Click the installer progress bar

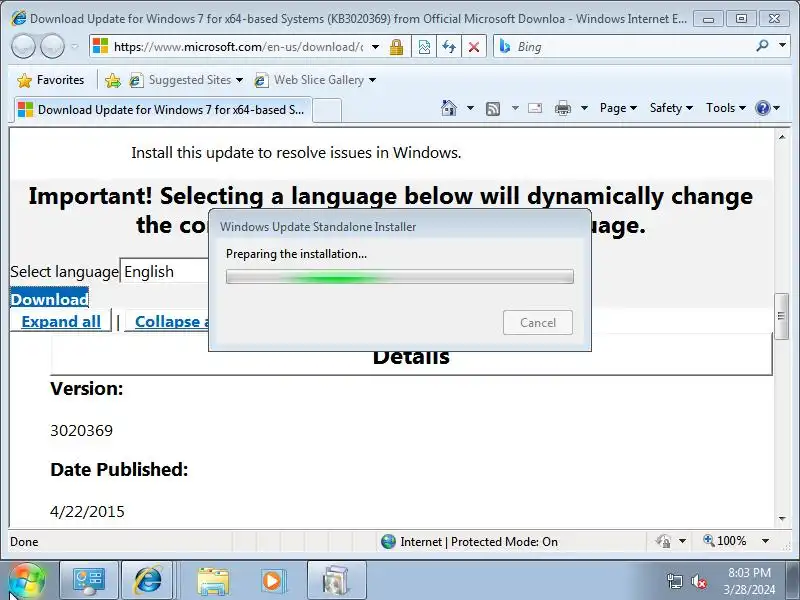[399, 277]
